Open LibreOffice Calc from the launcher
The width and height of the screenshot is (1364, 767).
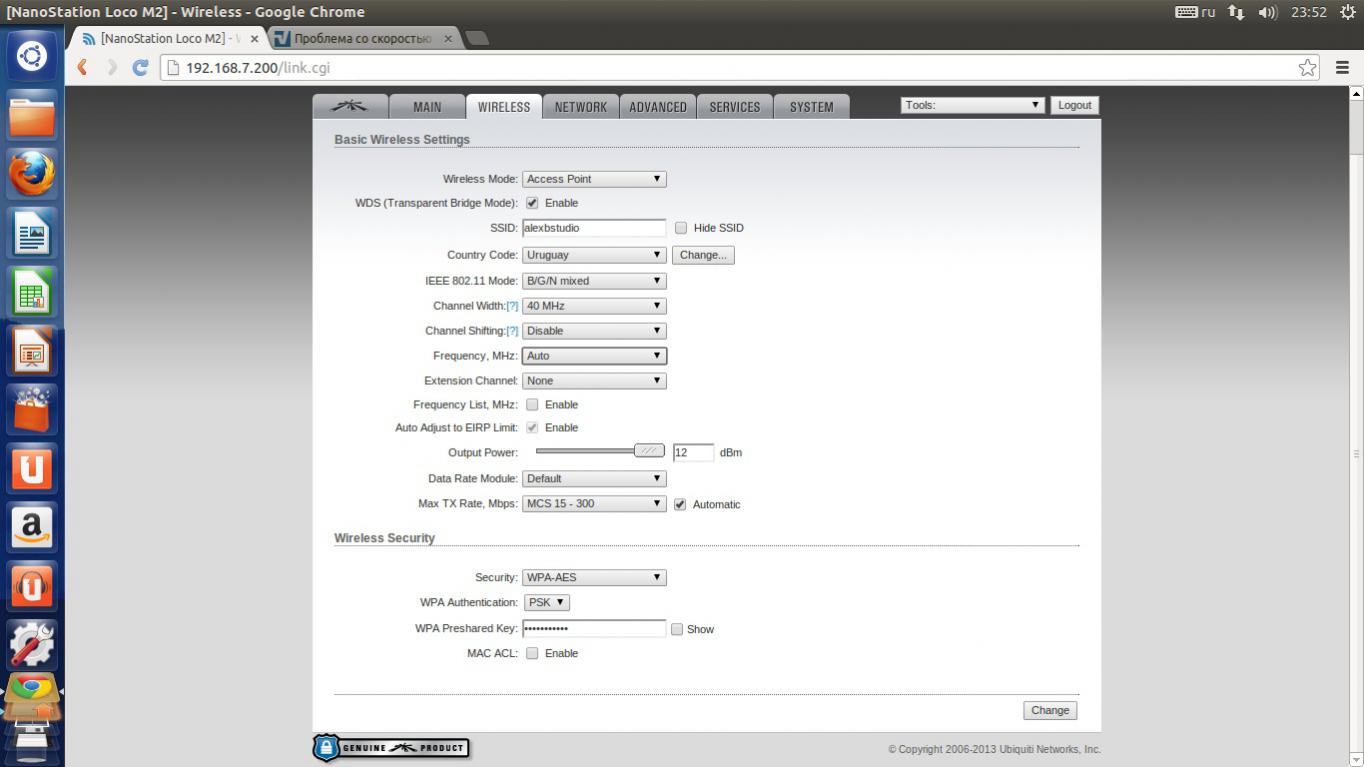click(x=32, y=293)
